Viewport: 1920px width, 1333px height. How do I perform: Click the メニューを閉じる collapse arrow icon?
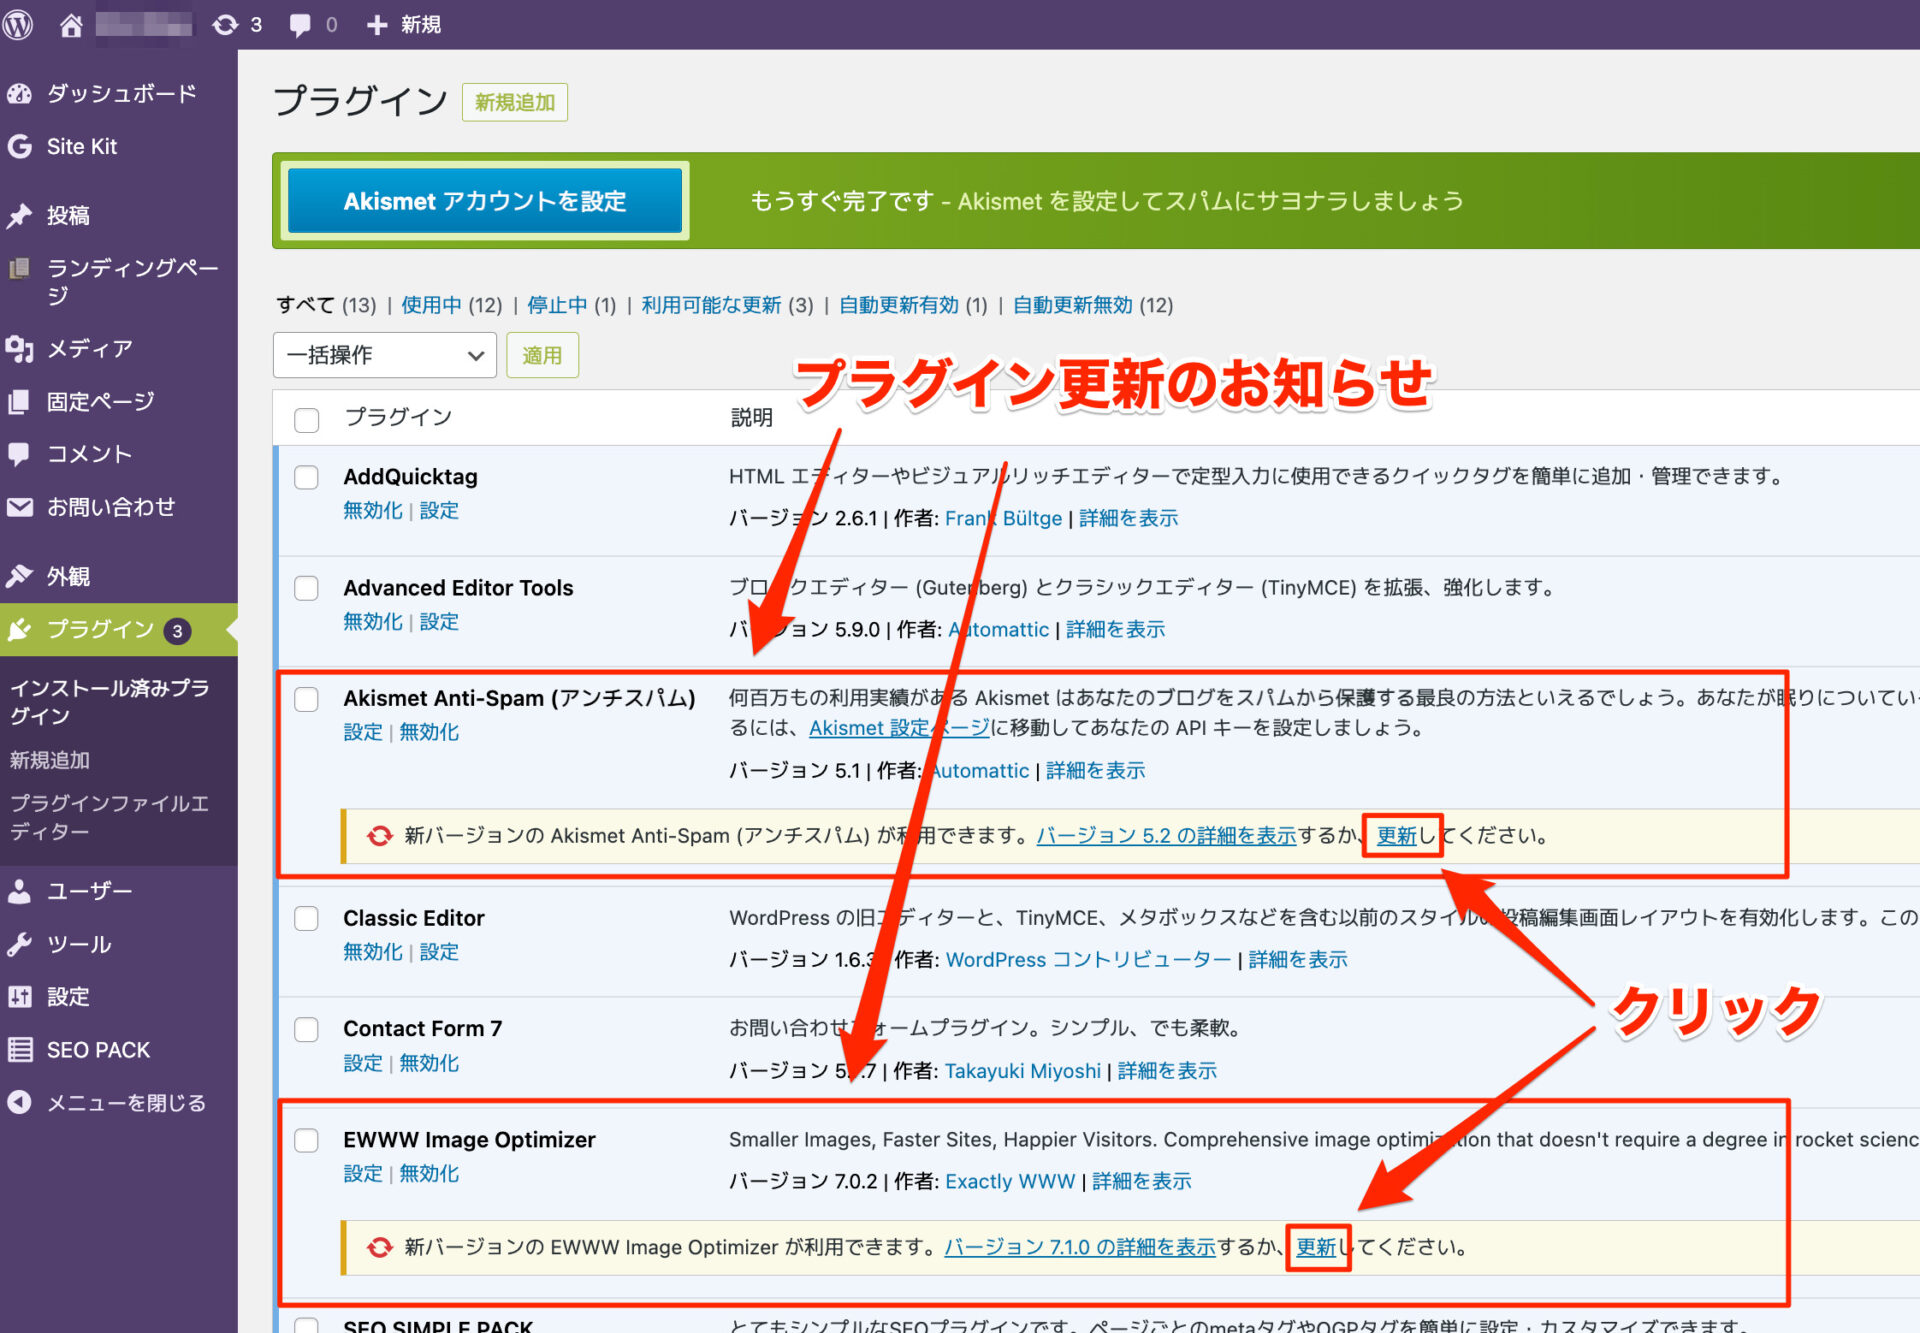(x=19, y=1103)
